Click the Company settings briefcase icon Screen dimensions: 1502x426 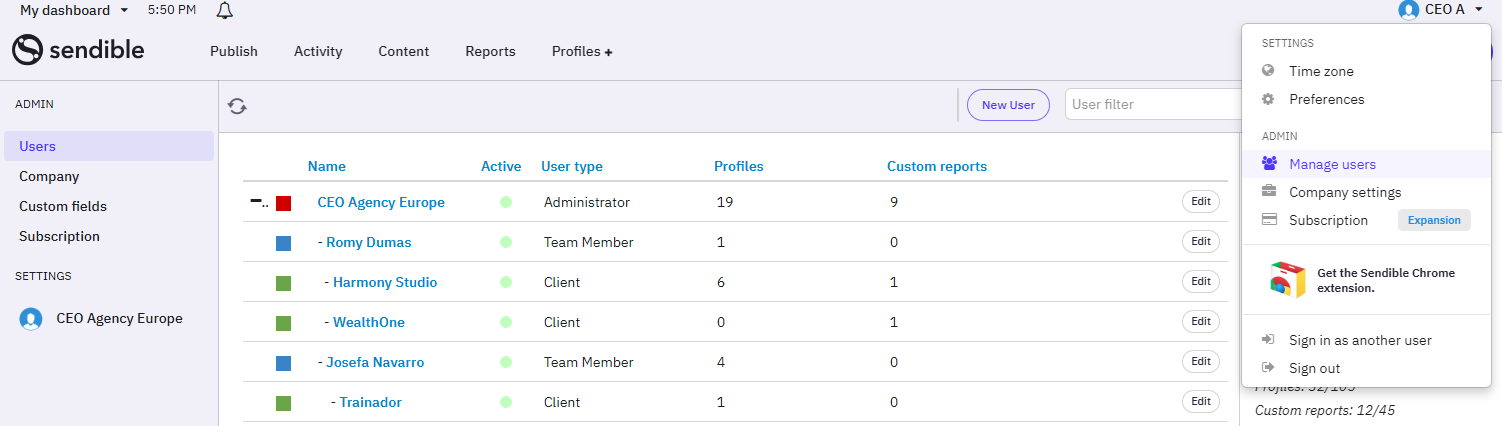click(1269, 191)
